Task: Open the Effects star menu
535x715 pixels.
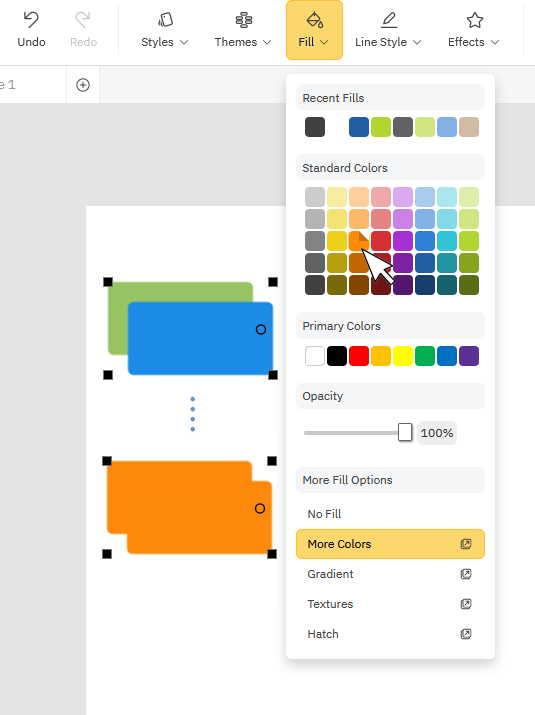Action: [x=474, y=30]
